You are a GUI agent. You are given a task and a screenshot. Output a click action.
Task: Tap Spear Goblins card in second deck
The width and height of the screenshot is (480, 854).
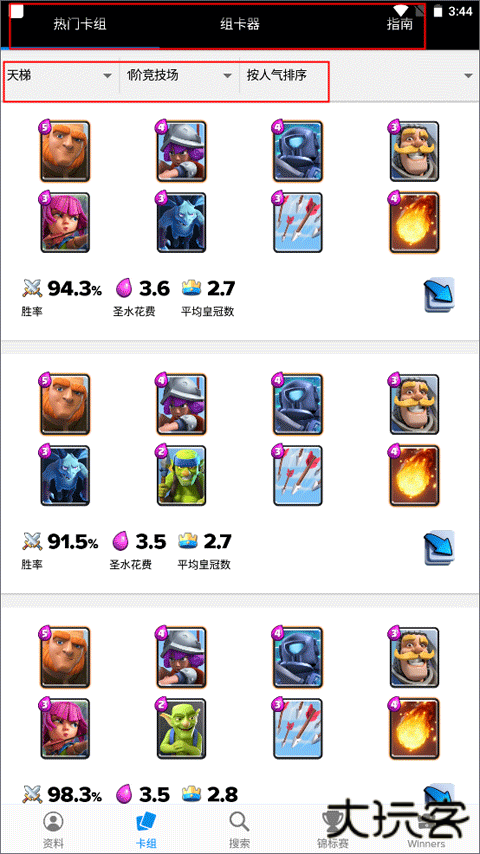pyautogui.click(x=181, y=475)
